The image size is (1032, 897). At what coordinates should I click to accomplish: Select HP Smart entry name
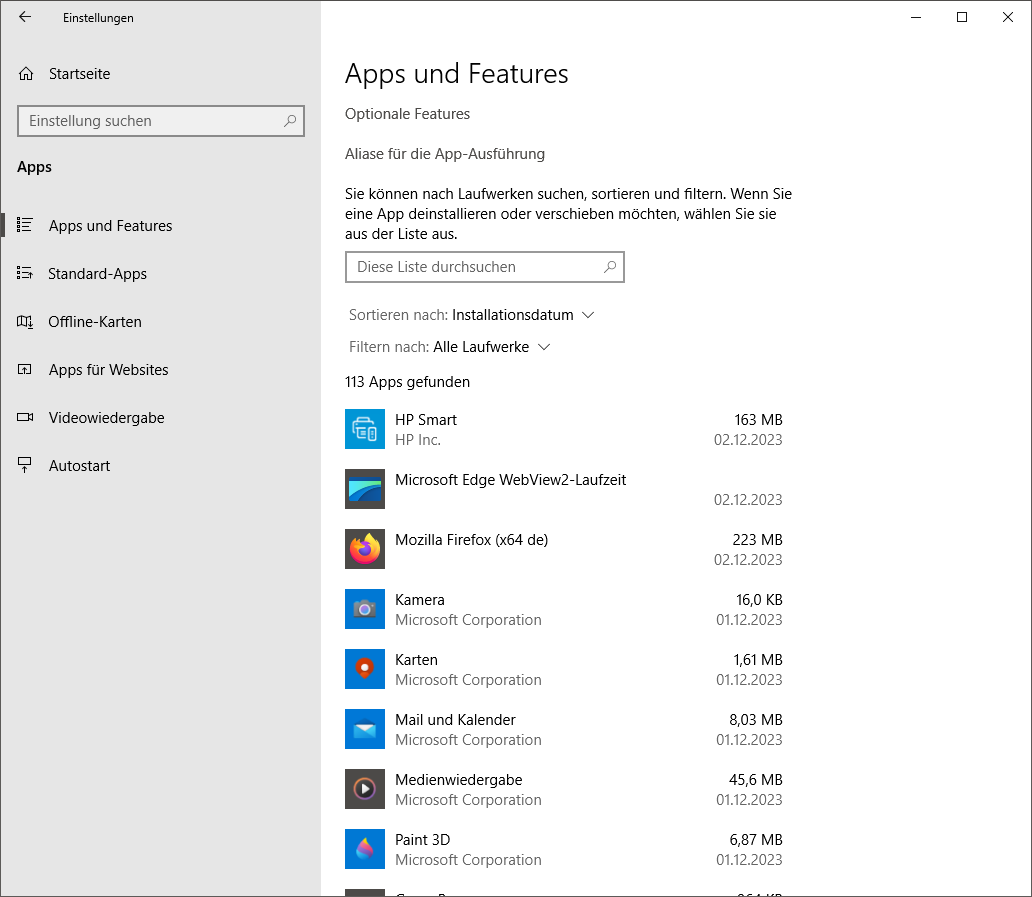[426, 420]
